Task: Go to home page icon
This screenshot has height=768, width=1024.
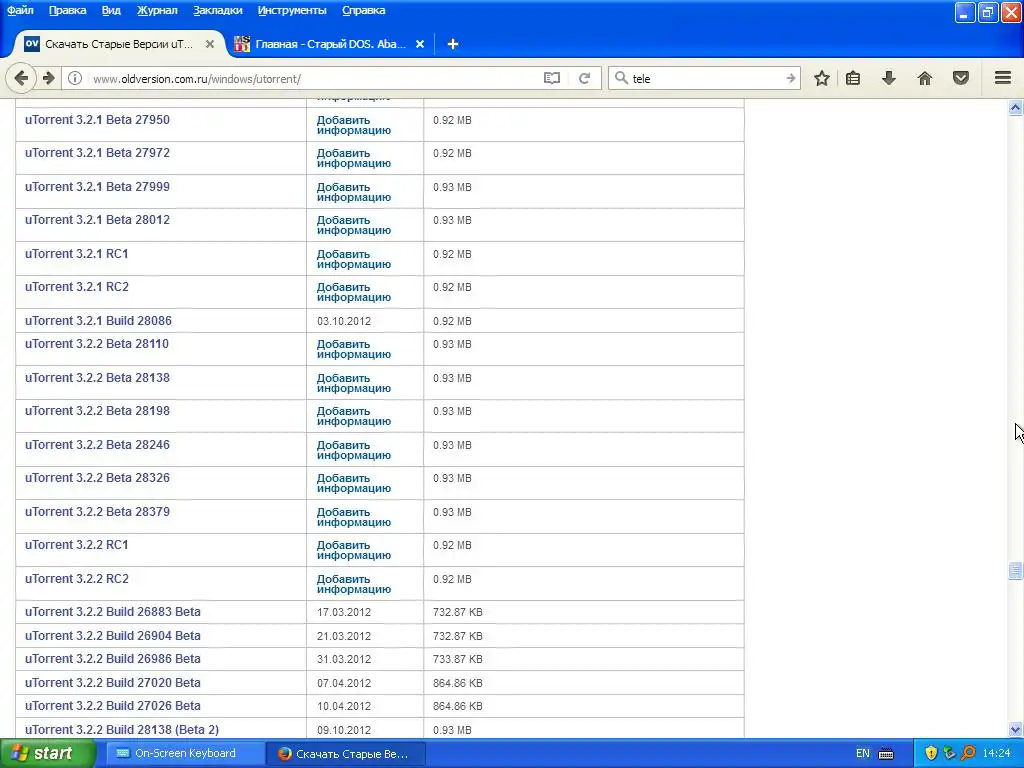Action: click(x=925, y=78)
